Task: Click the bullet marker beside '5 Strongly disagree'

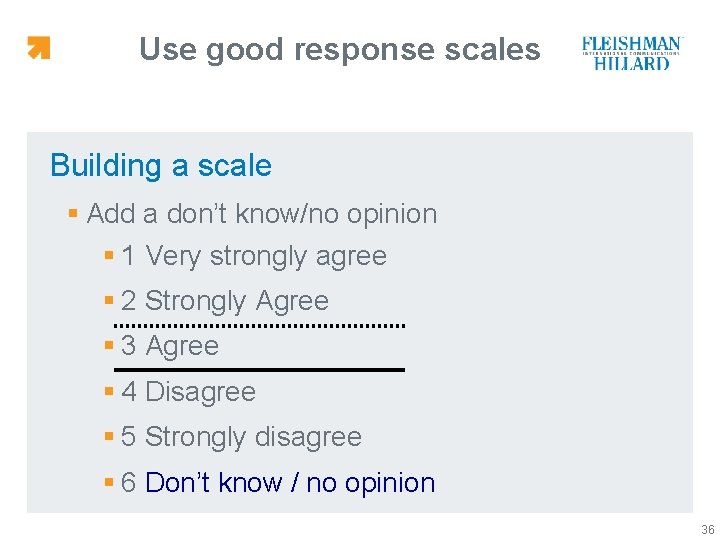Action: pyautogui.click(x=109, y=437)
